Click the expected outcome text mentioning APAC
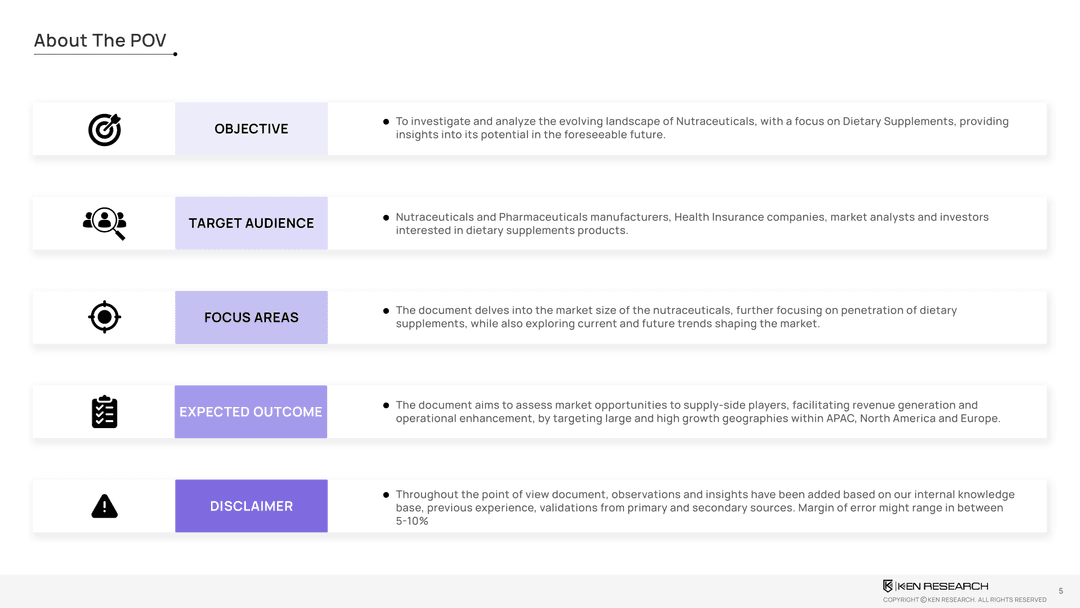 pyautogui.click(x=697, y=412)
